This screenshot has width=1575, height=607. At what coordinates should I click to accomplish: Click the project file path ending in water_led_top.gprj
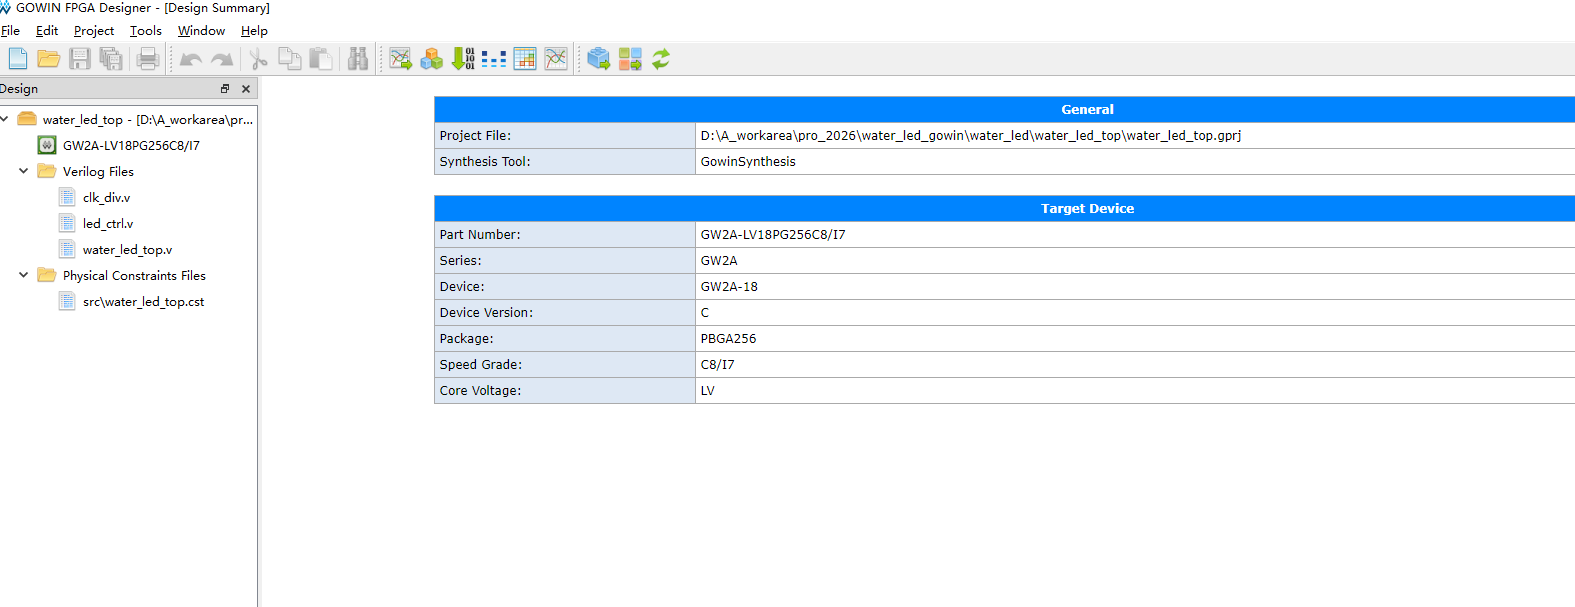point(971,135)
